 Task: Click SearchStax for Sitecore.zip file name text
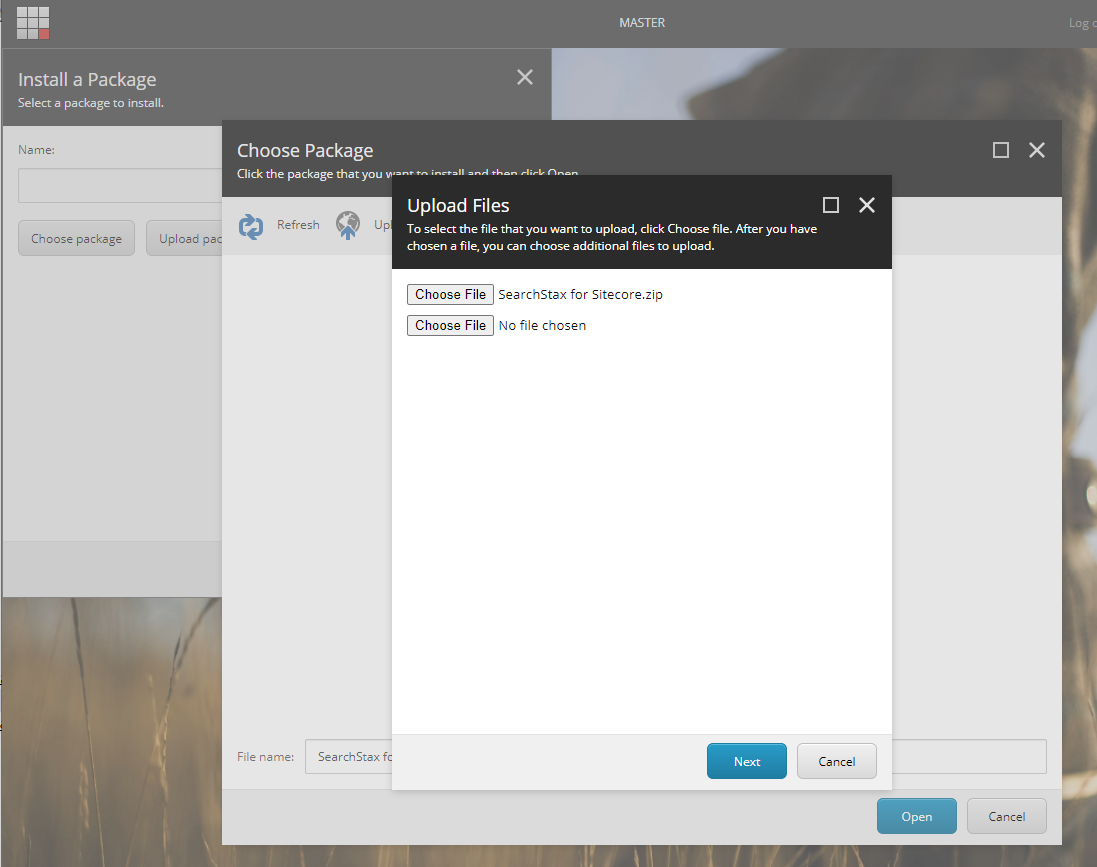click(x=580, y=295)
